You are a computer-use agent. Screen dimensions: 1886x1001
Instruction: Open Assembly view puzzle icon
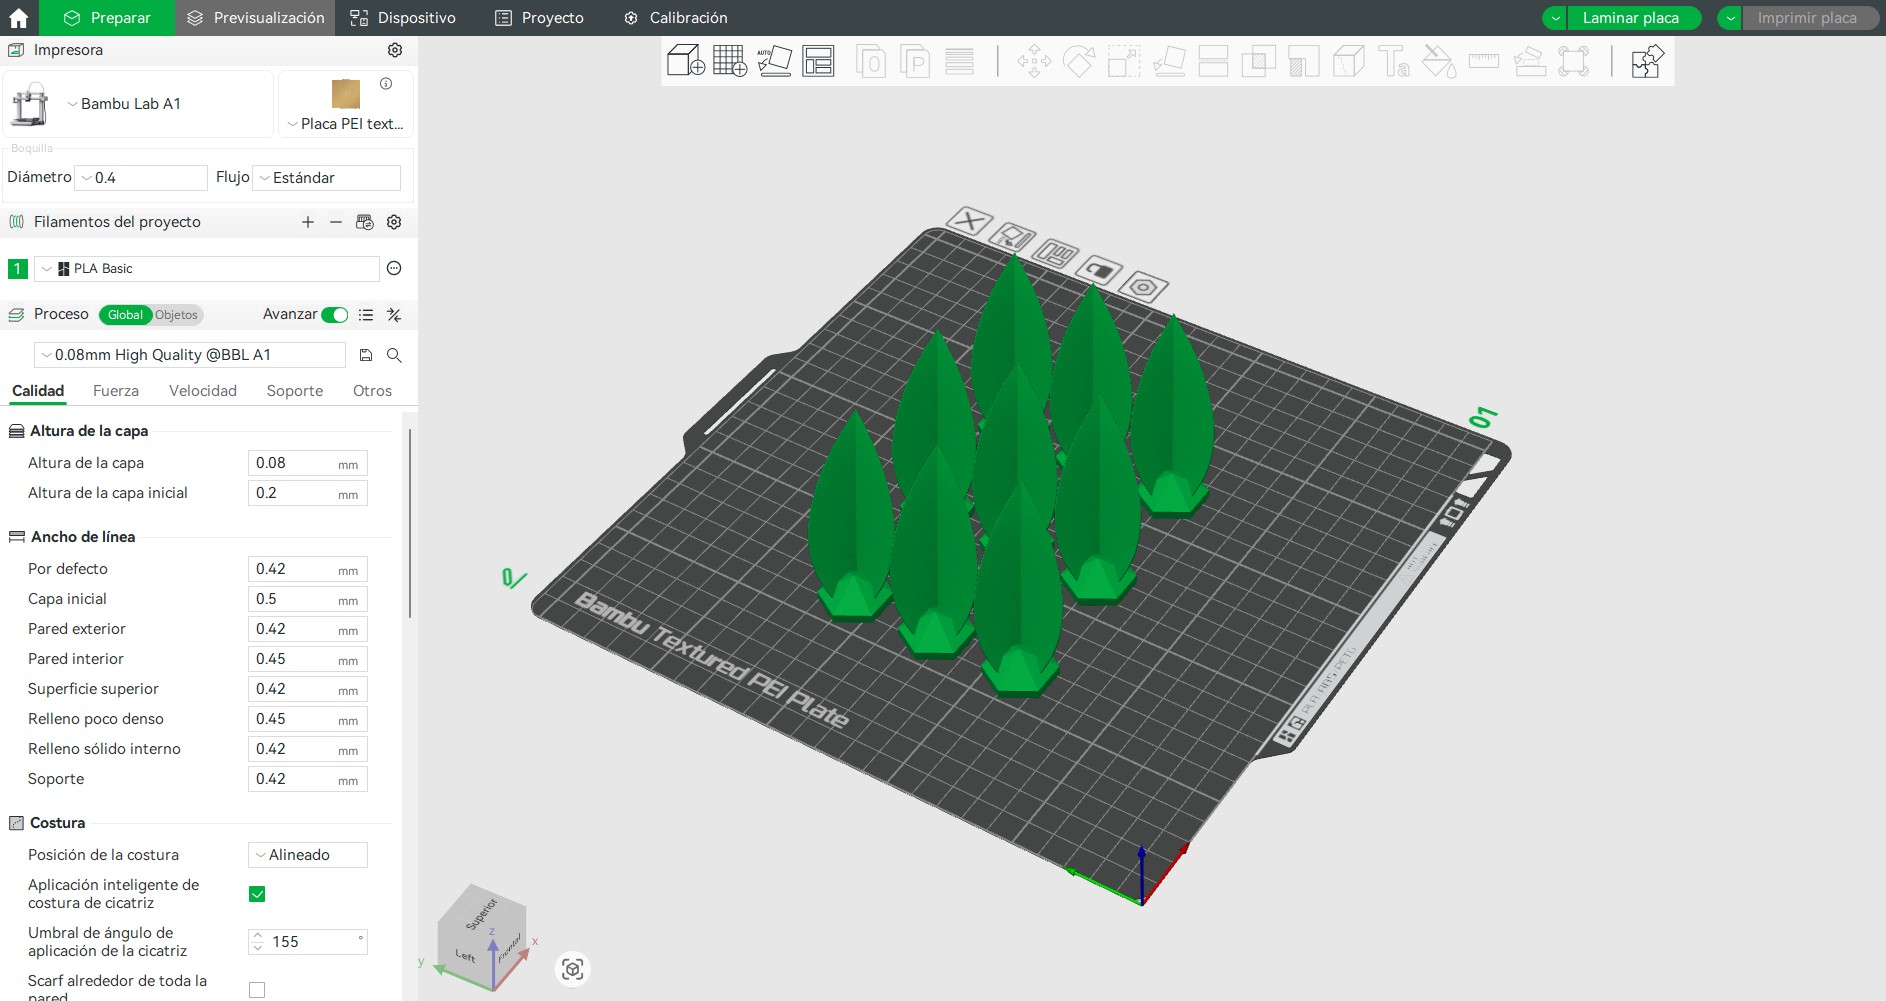tap(1647, 62)
